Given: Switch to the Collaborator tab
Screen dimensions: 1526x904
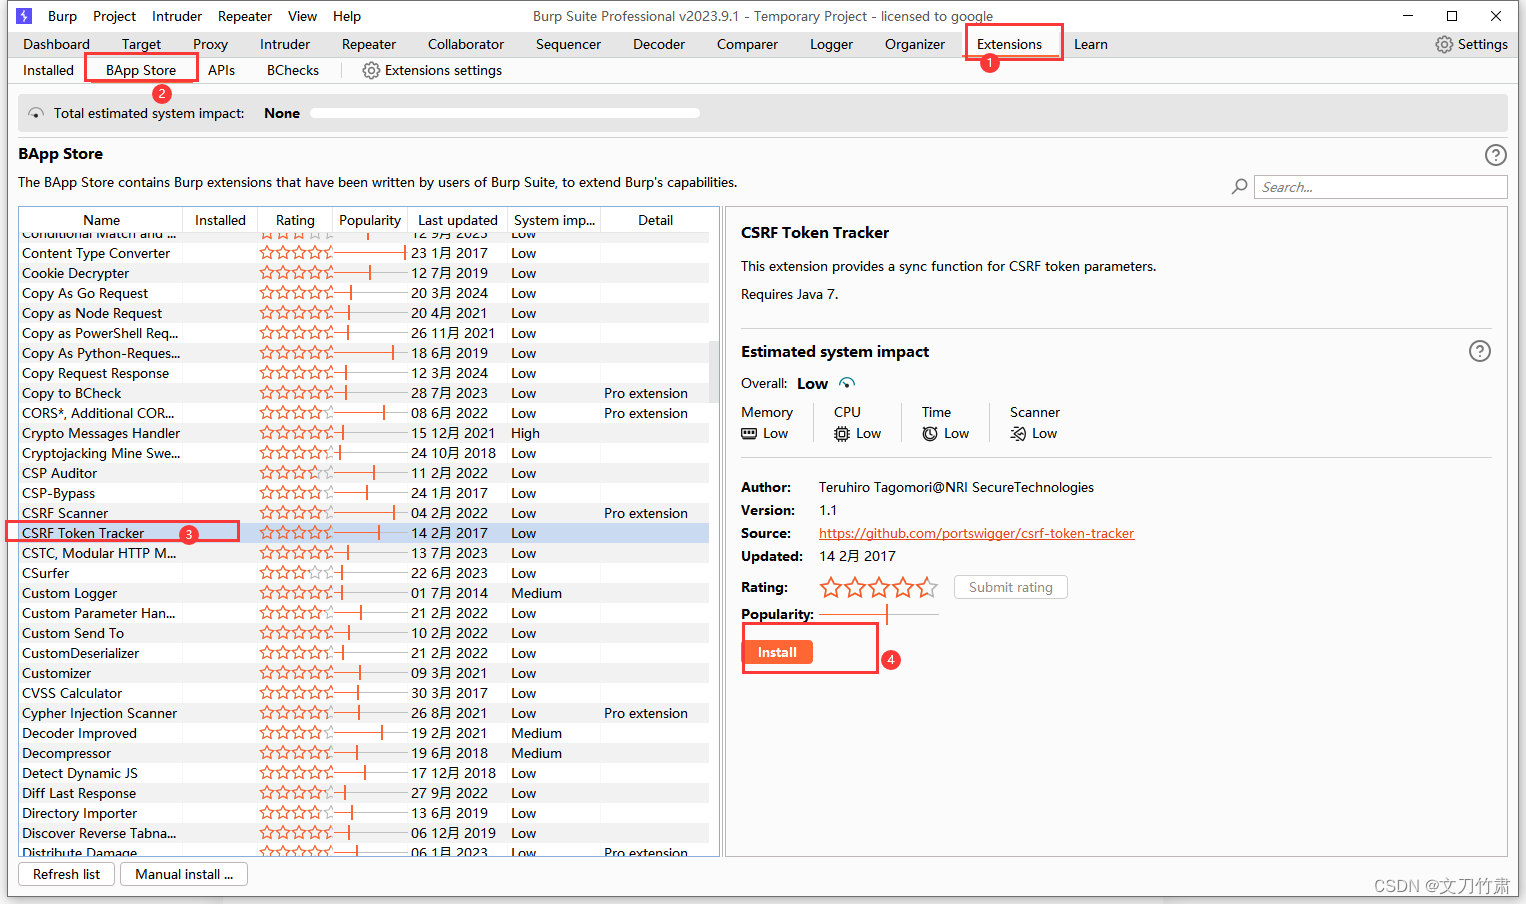Looking at the screenshot, I should click(466, 44).
